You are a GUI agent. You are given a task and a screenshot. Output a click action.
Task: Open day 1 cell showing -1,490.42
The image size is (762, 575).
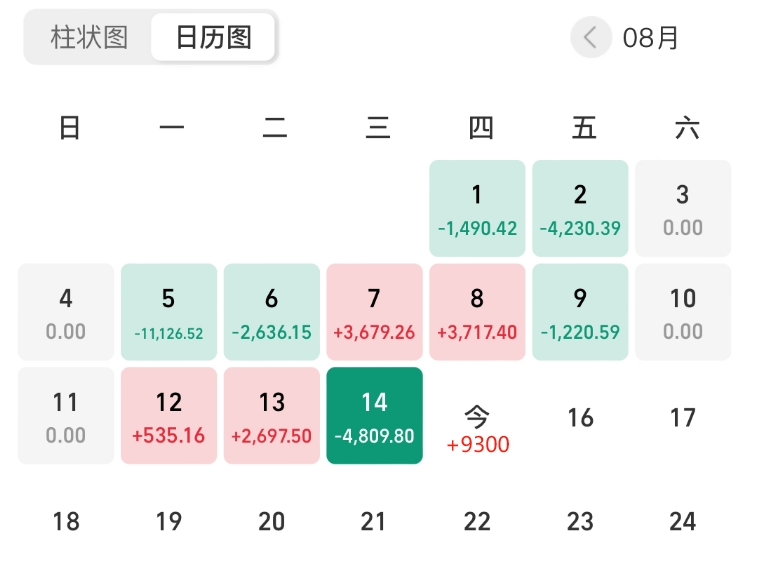477,208
